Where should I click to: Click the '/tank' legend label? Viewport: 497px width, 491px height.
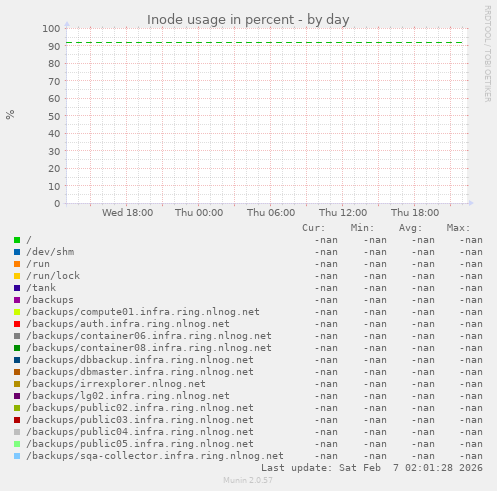tap(41, 288)
